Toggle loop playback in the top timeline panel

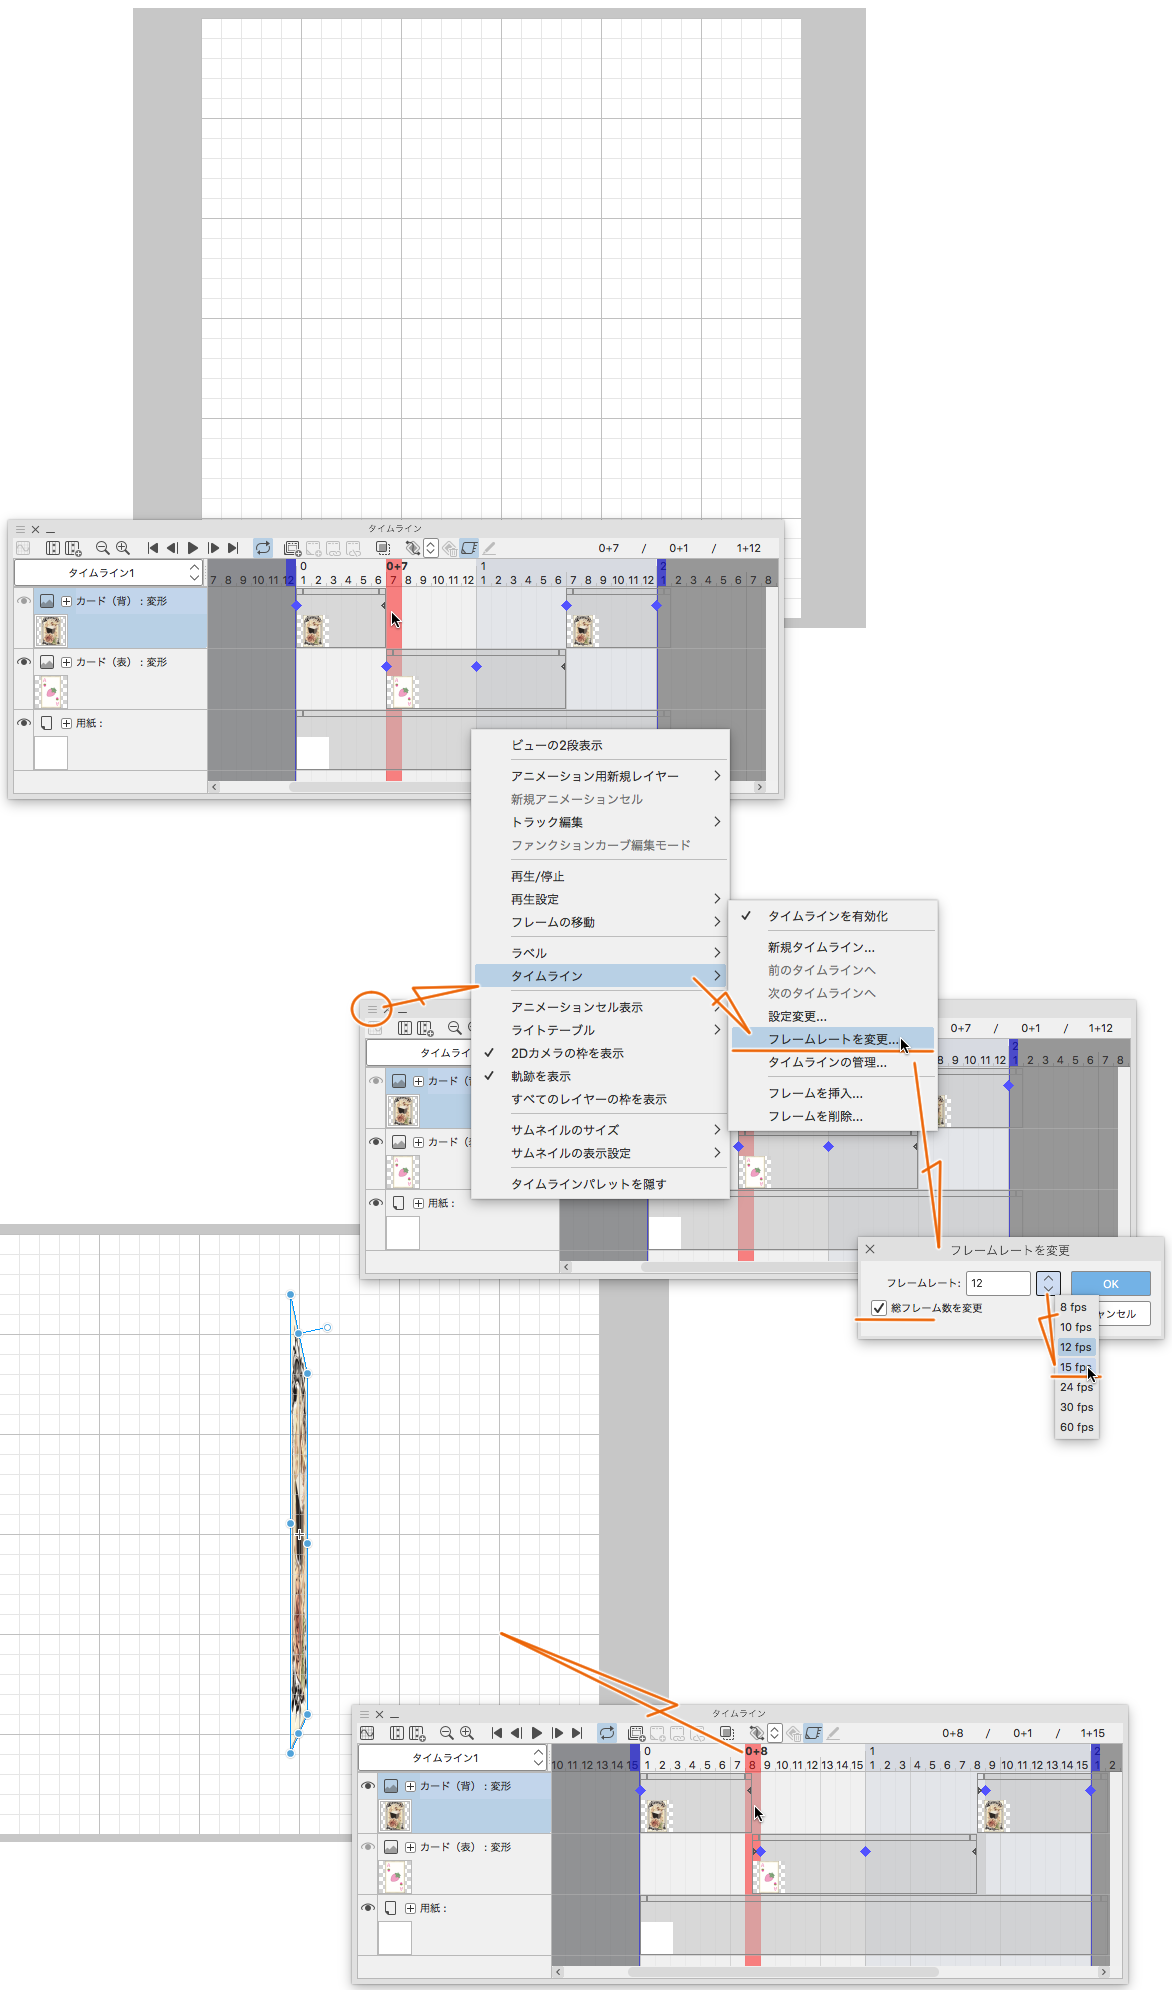[263, 548]
